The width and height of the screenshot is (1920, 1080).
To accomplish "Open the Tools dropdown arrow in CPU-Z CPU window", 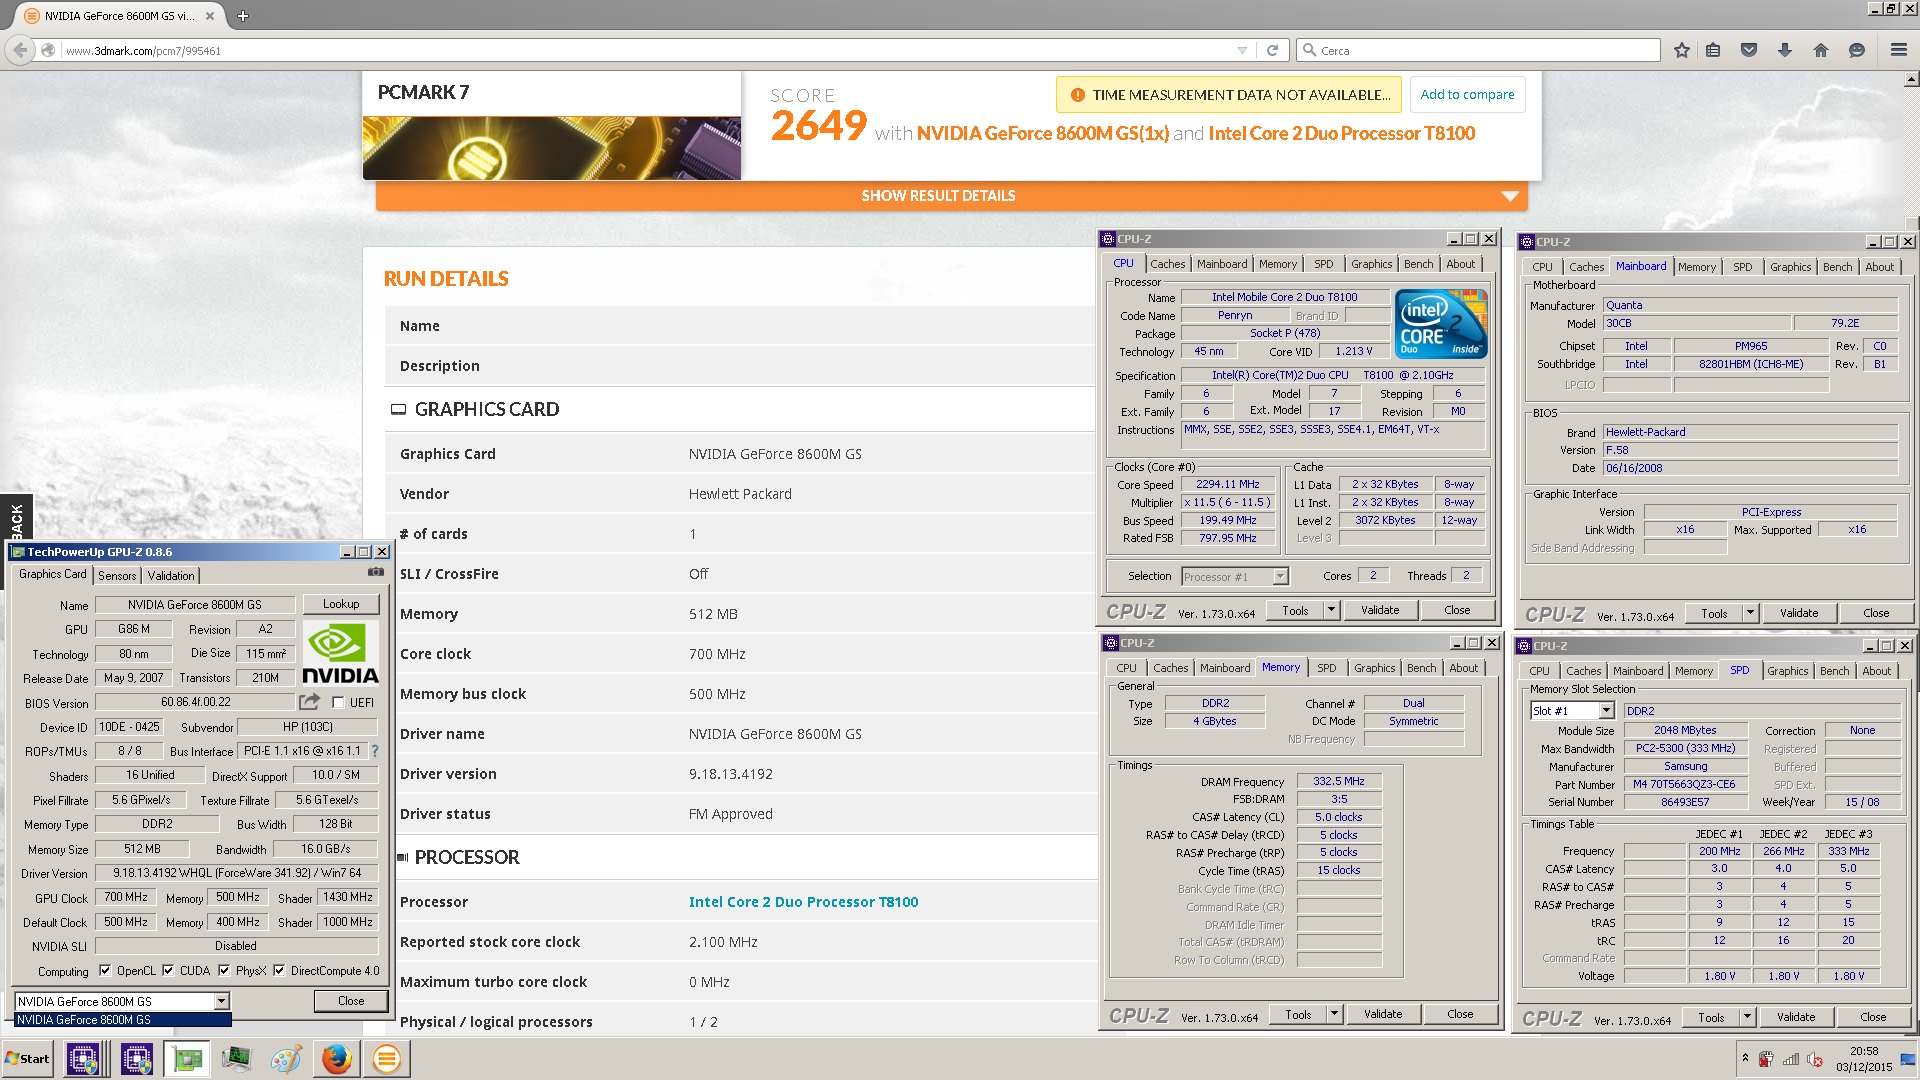I will coord(1331,610).
